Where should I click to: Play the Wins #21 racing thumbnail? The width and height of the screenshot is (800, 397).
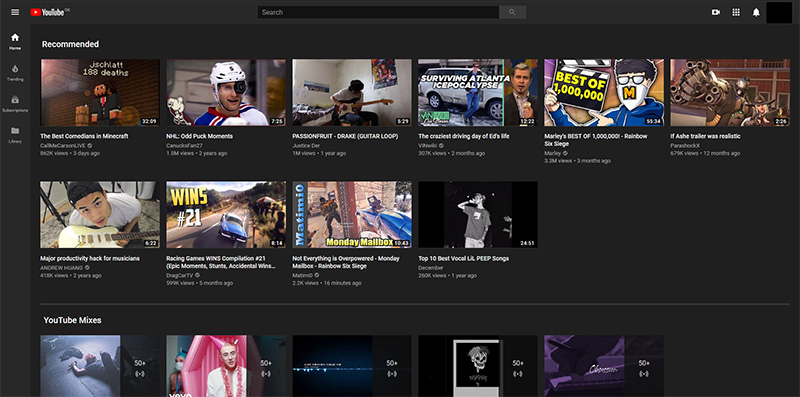tap(226, 215)
